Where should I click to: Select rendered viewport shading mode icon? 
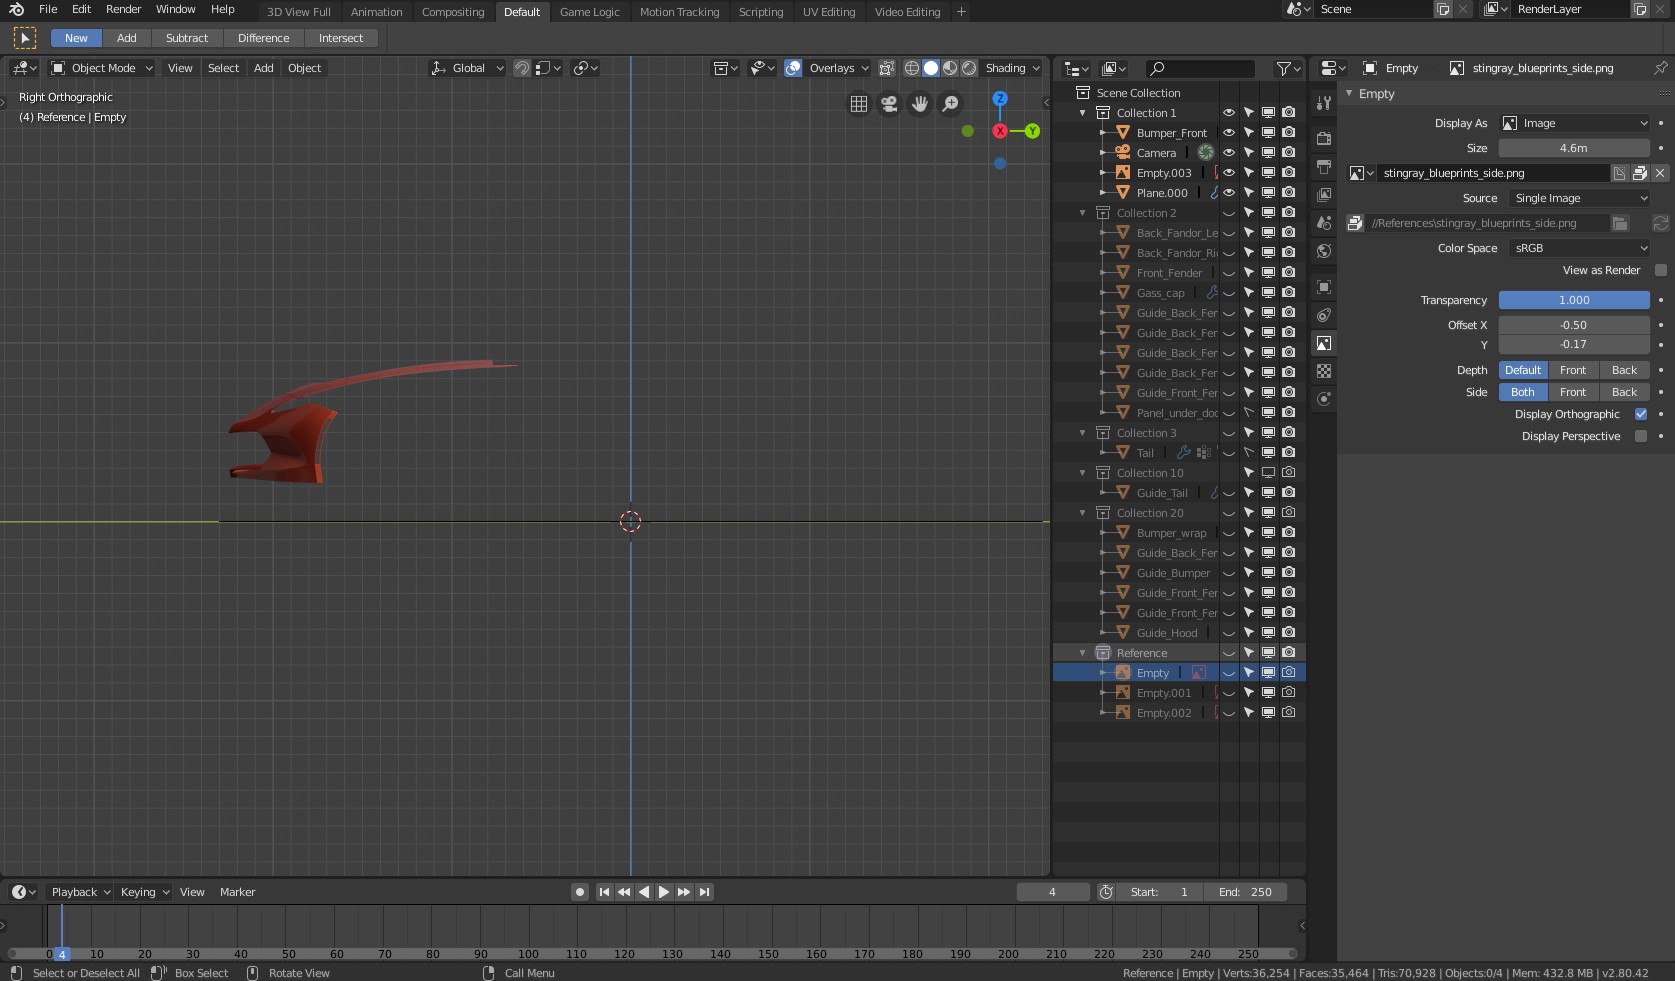tap(969, 68)
